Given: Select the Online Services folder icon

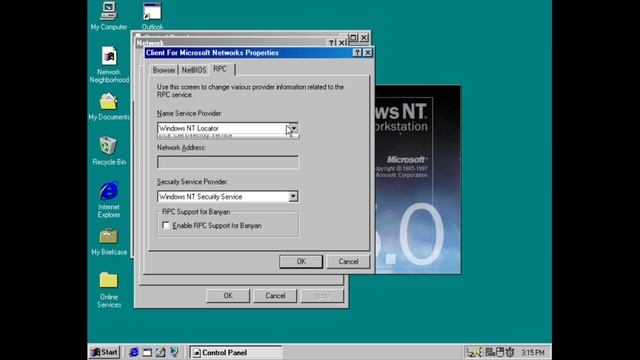Looking at the screenshot, I should pos(109,290).
